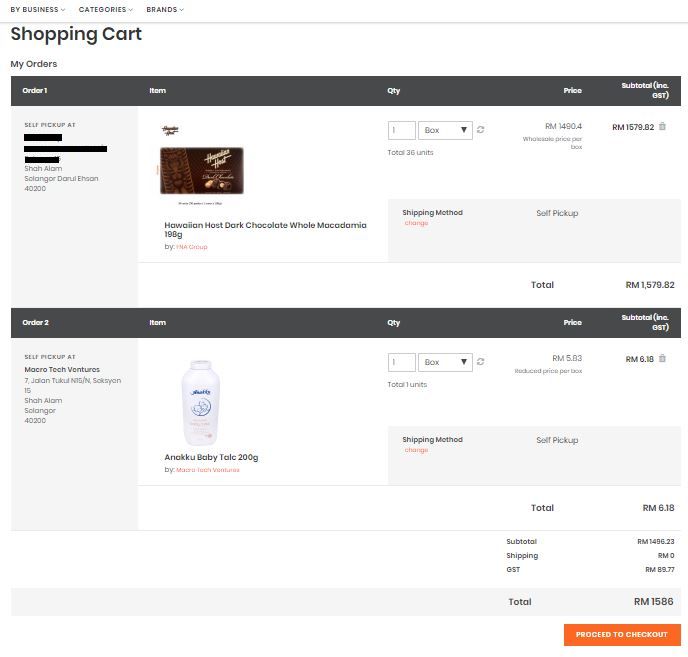Open the INA Group seller link

coord(192,246)
